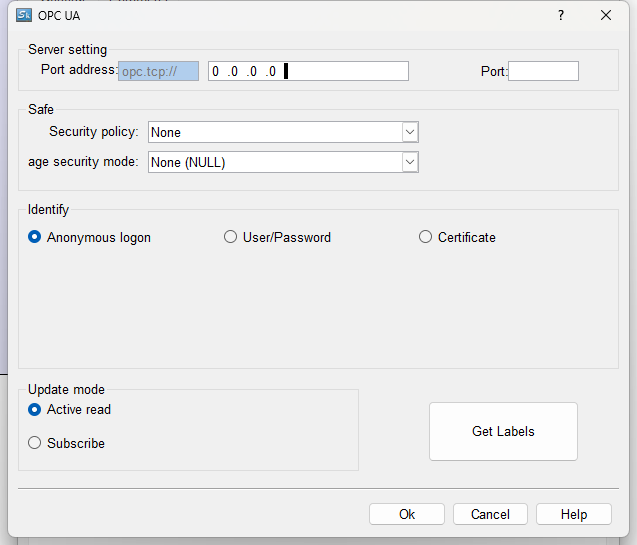Click the Cancel button
The height and width of the screenshot is (545, 637).
(x=490, y=514)
